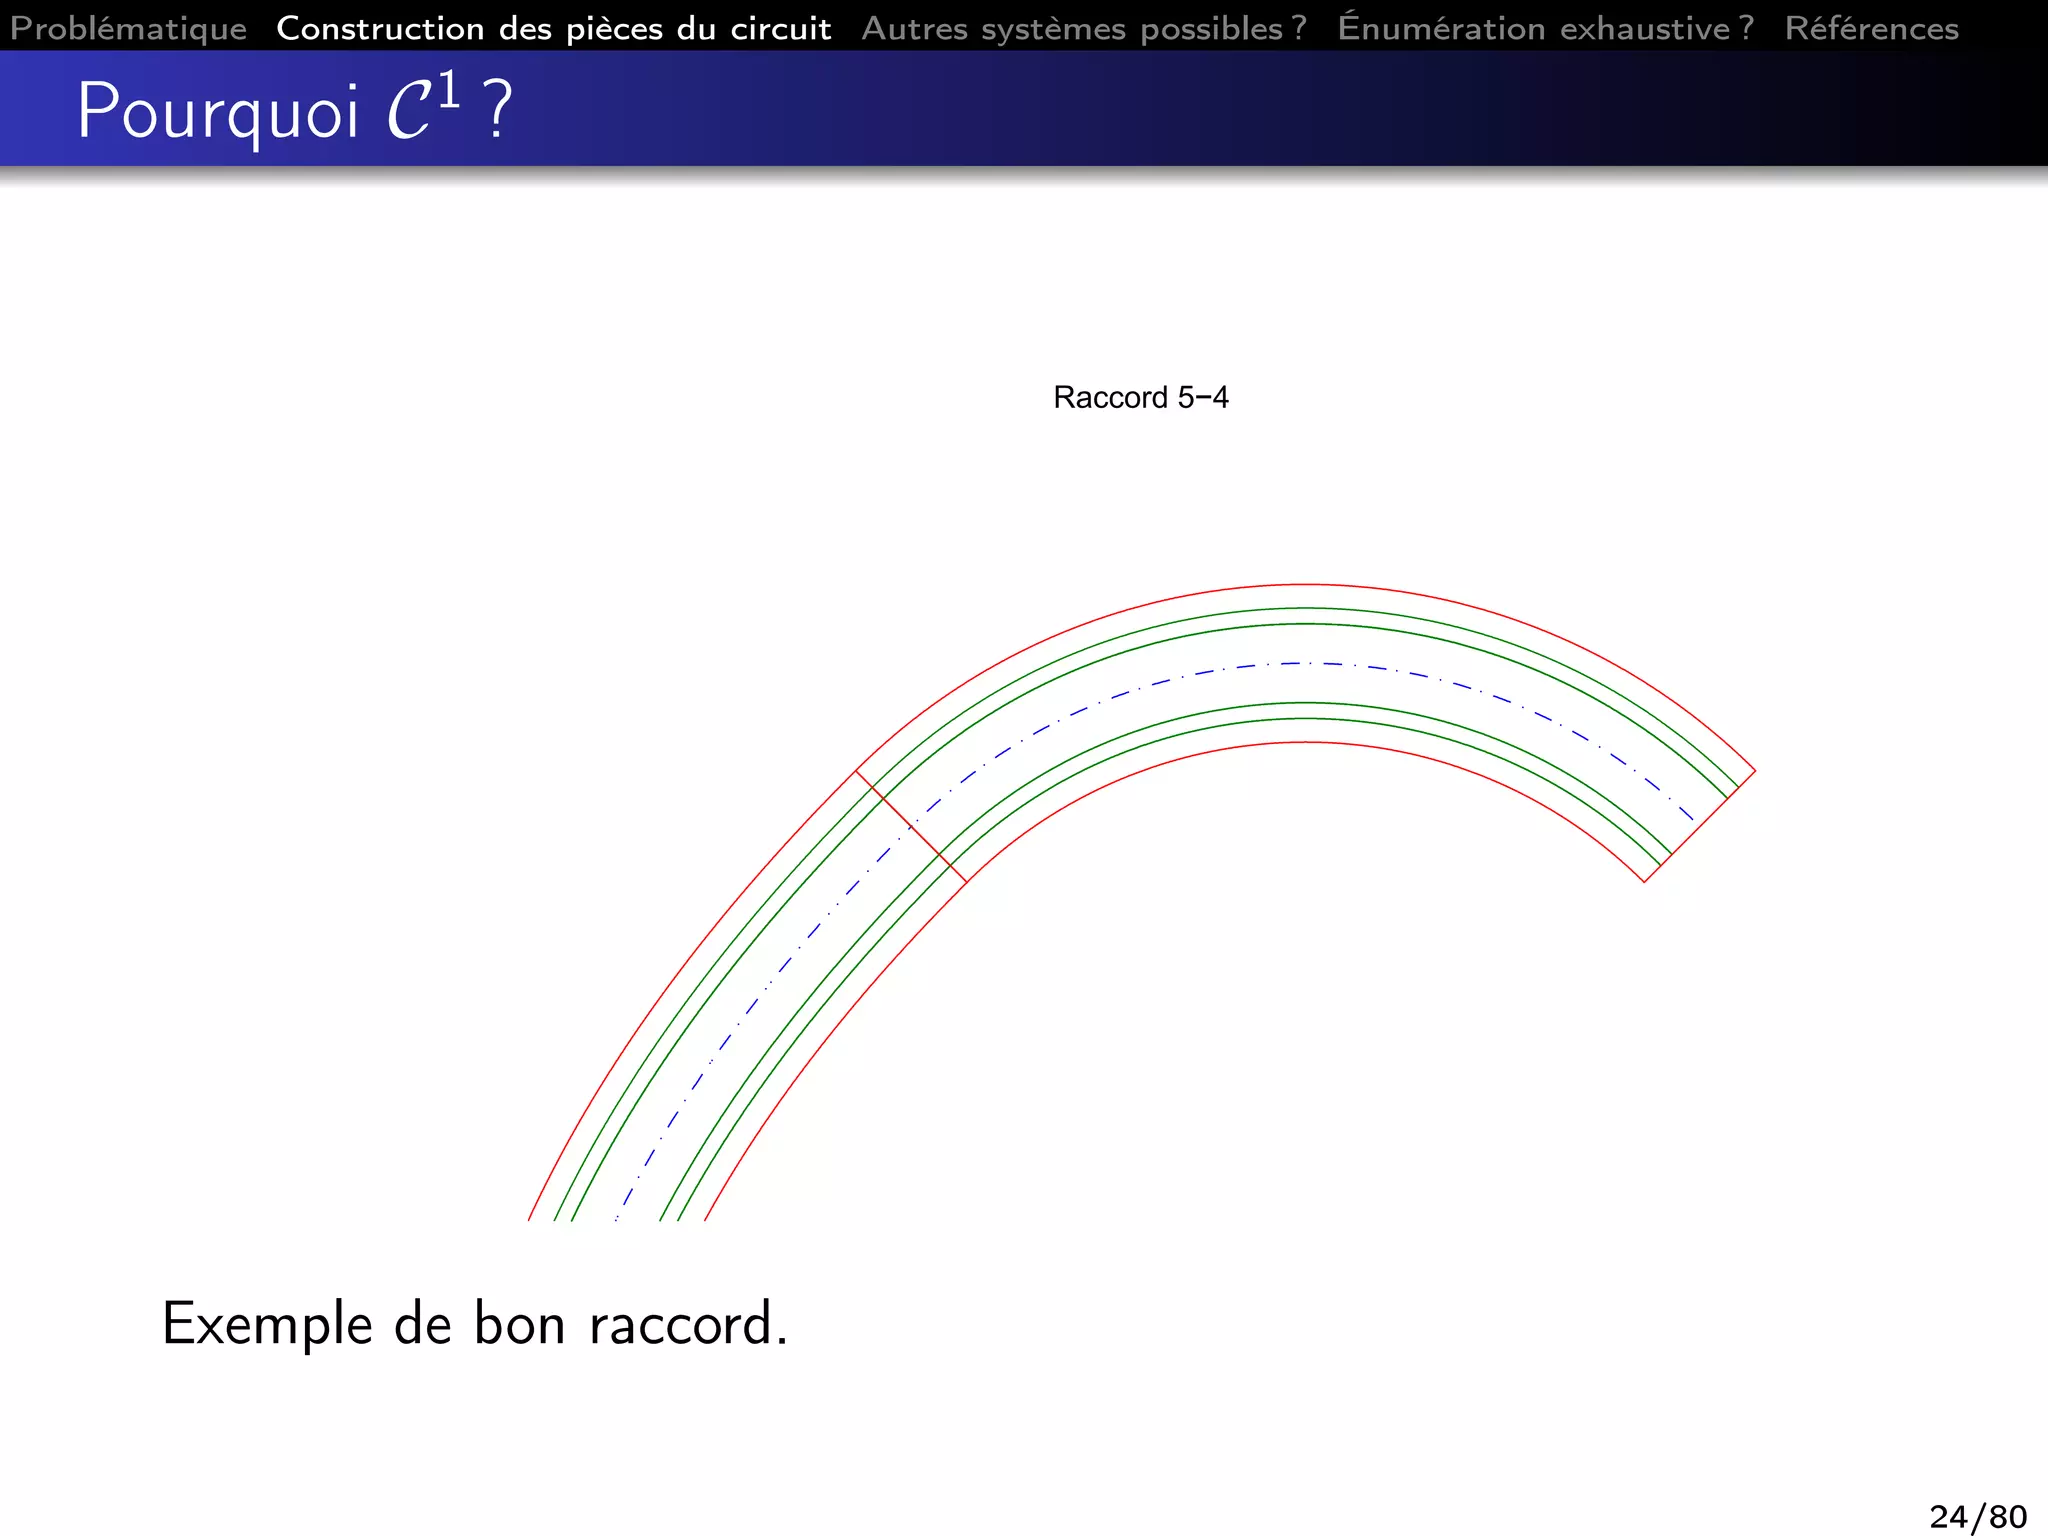Go to Construction des pièces du circuit section

pos(554,28)
